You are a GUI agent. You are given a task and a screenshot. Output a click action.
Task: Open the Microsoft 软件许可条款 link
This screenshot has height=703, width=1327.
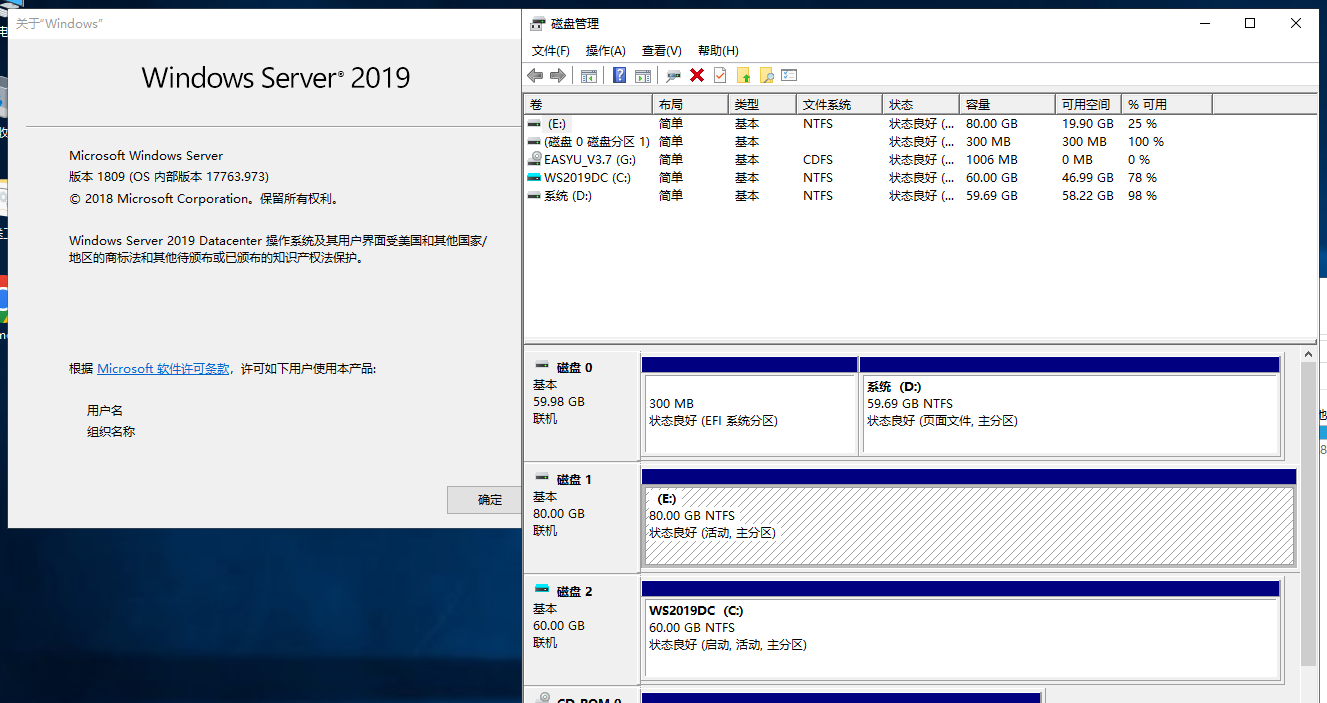coord(163,369)
